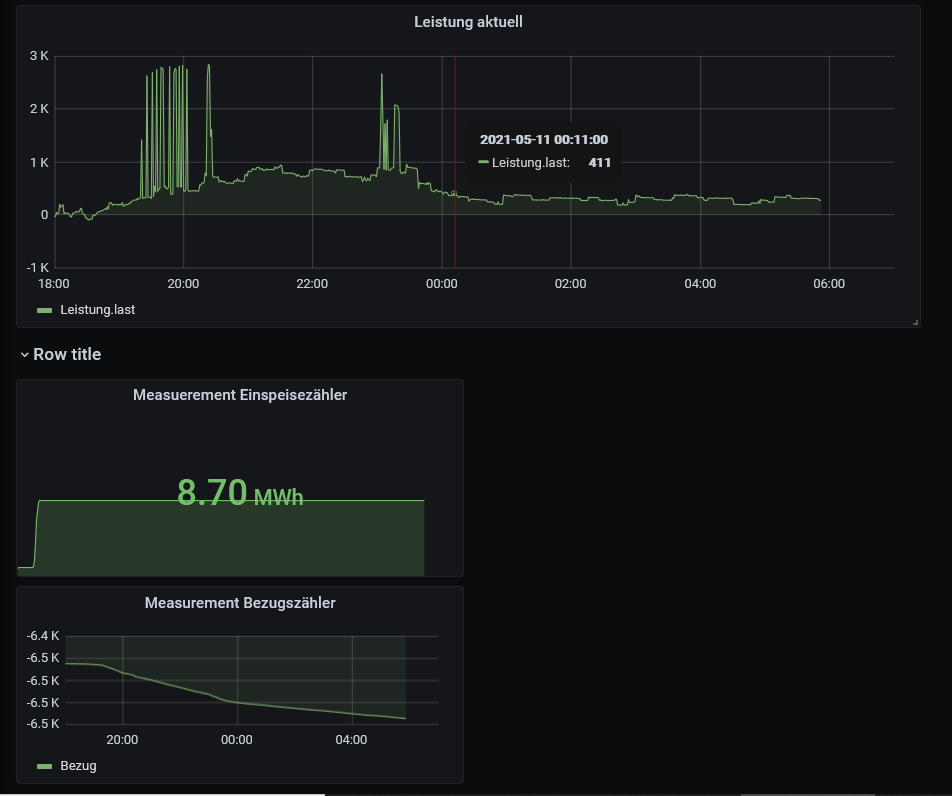952x796 pixels.
Task: Click the 00:00 x-axis label under Leistung aktuell
Action: tap(442, 284)
